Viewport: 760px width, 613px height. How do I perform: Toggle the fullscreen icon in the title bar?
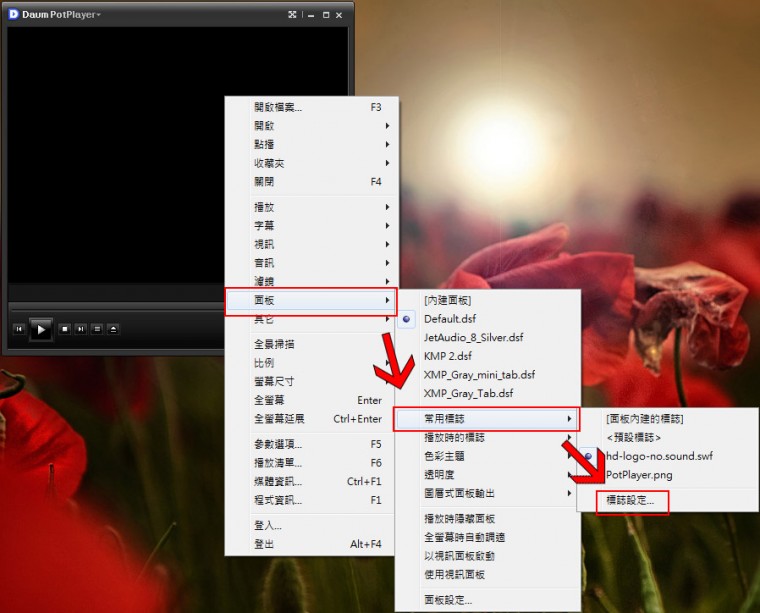(x=292, y=15)
